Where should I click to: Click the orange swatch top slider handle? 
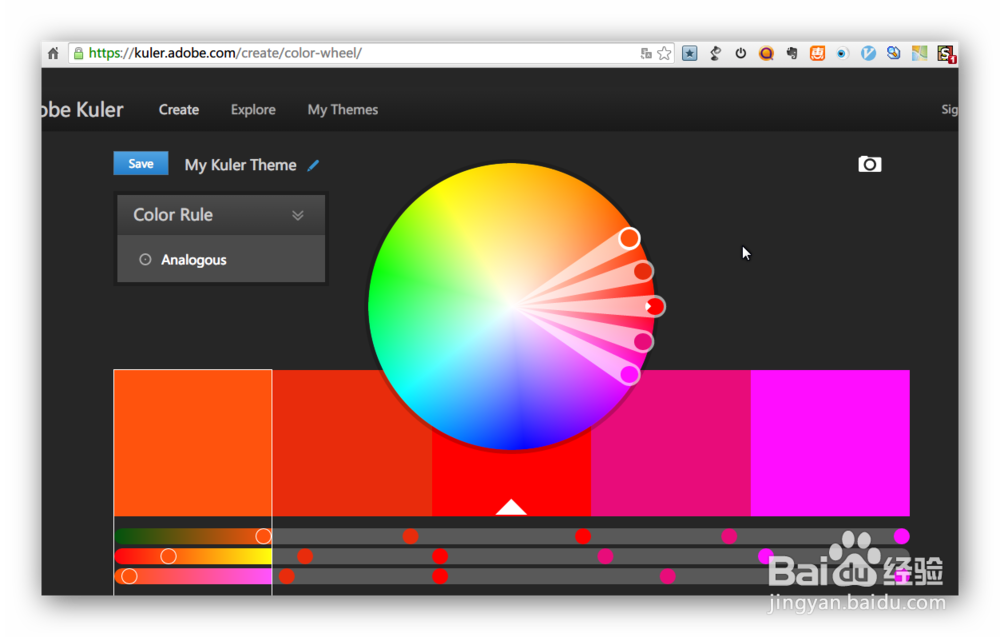pos(263,536)
